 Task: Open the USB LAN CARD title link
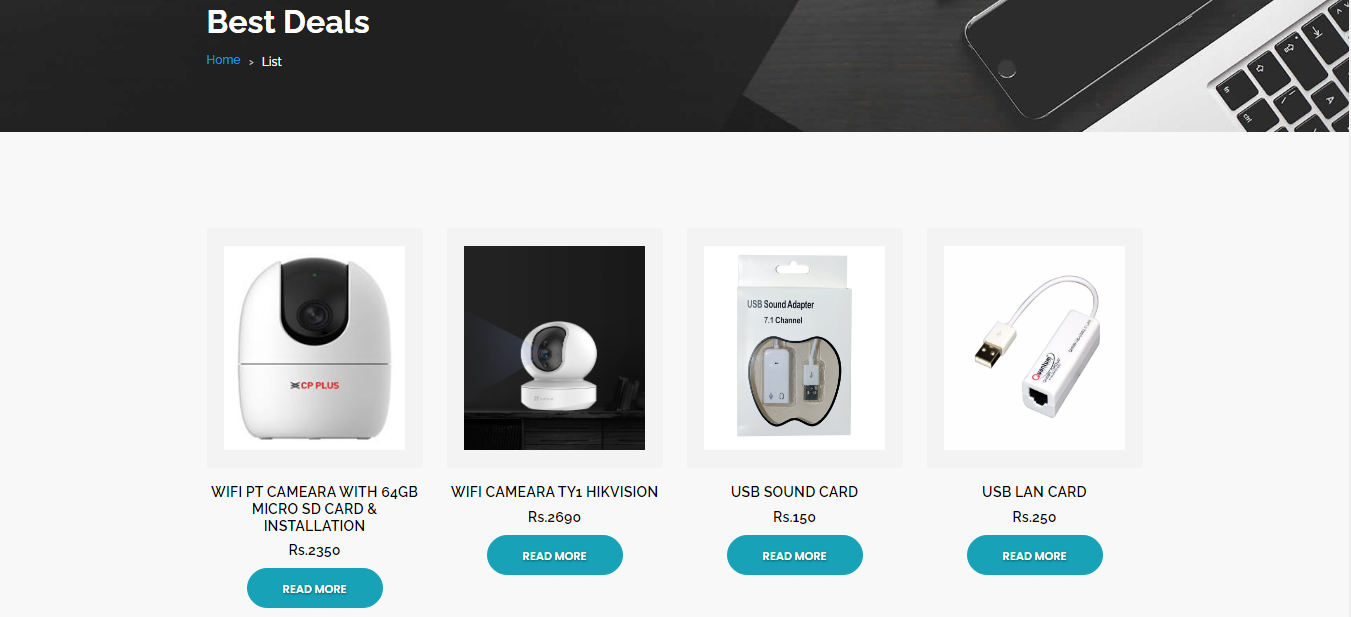1034,492
